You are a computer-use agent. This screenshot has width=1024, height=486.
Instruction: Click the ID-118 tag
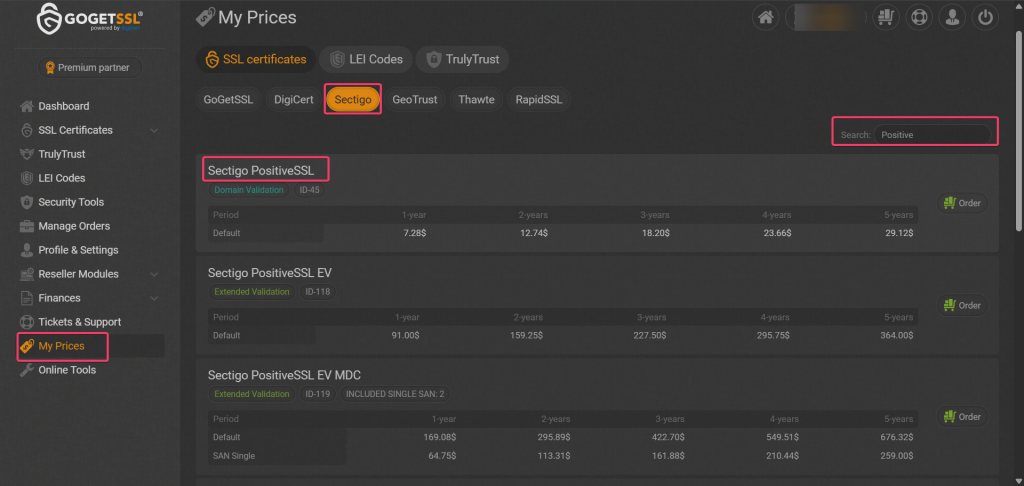click(x=318, y=292)
